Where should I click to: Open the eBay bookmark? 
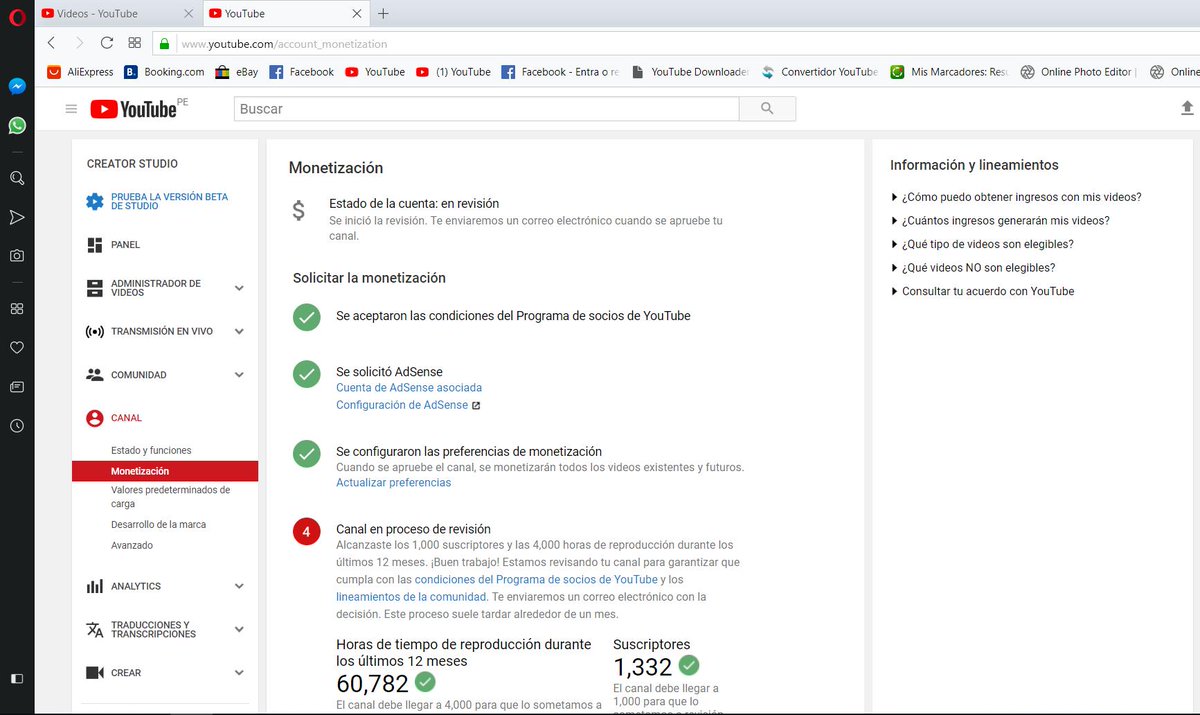[x=236, y=72]
